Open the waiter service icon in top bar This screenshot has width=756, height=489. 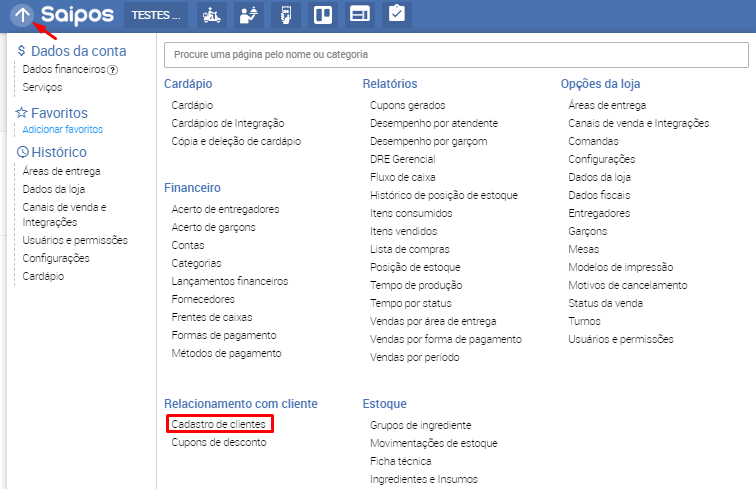point(248,15)
